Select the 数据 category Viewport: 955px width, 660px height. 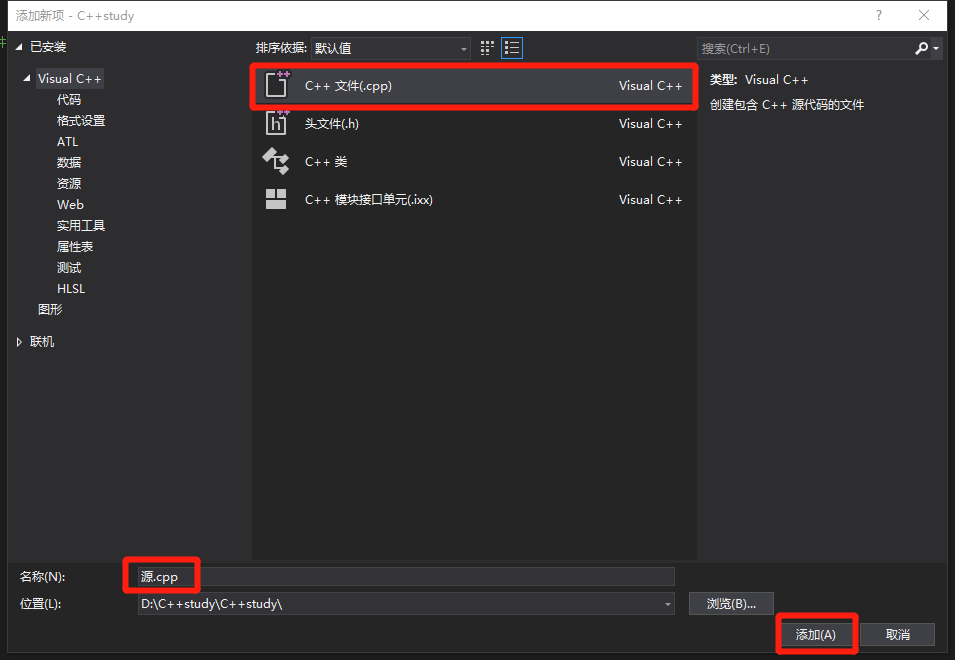(69, 163)
